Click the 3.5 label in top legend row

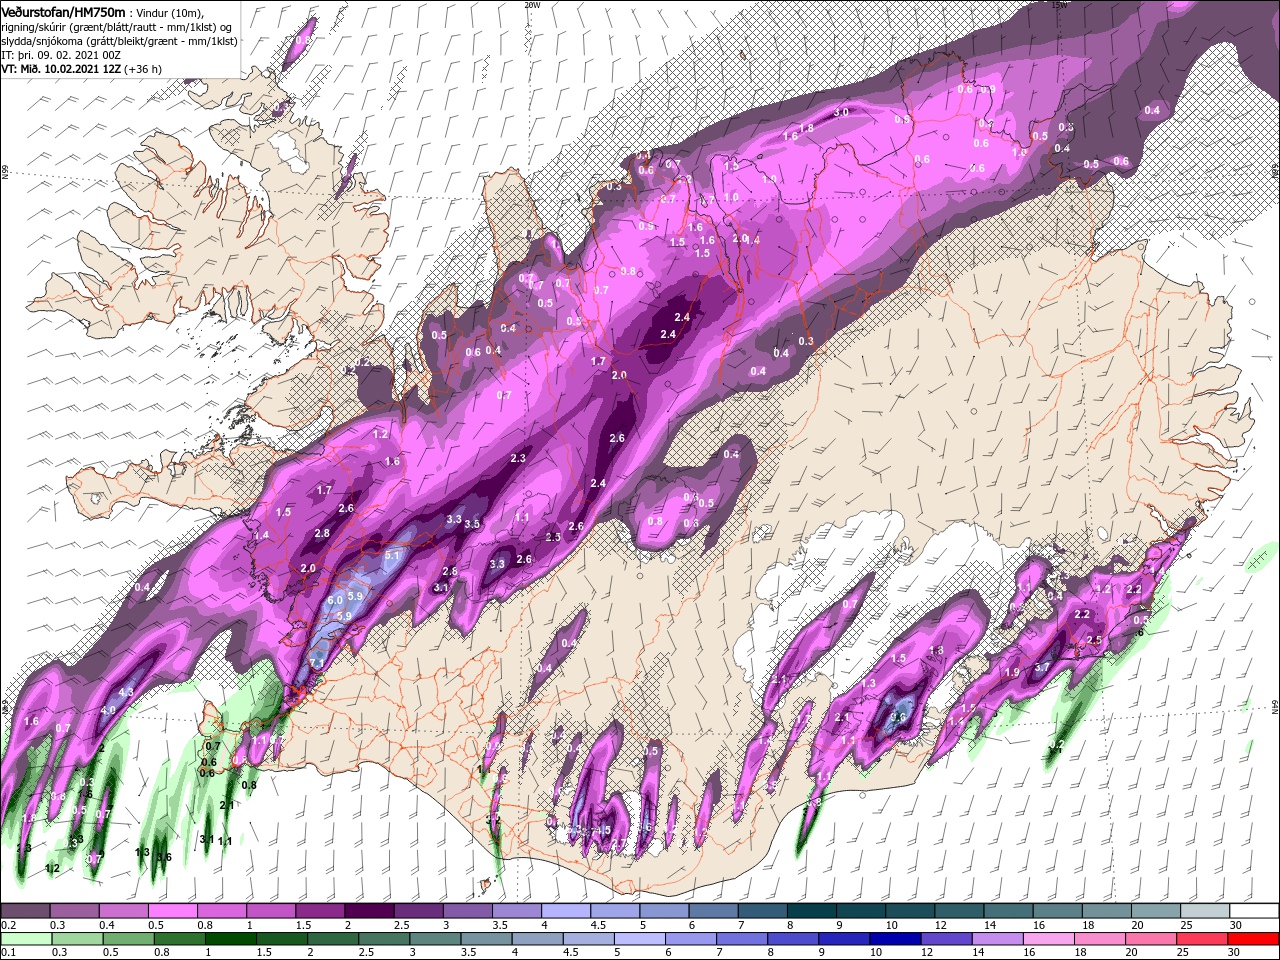click(x=500, y=925)
